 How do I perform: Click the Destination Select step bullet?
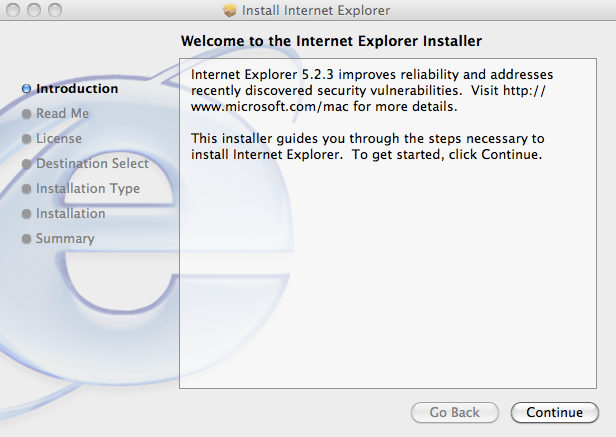click(26, 164)
